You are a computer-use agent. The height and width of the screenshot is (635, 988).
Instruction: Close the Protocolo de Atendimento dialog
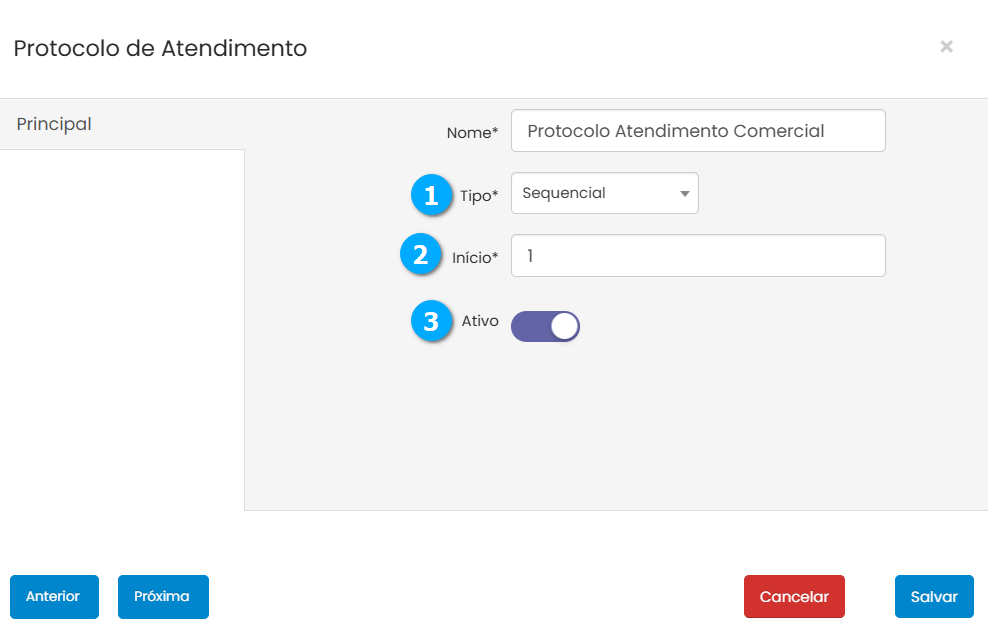pos(946,46)
